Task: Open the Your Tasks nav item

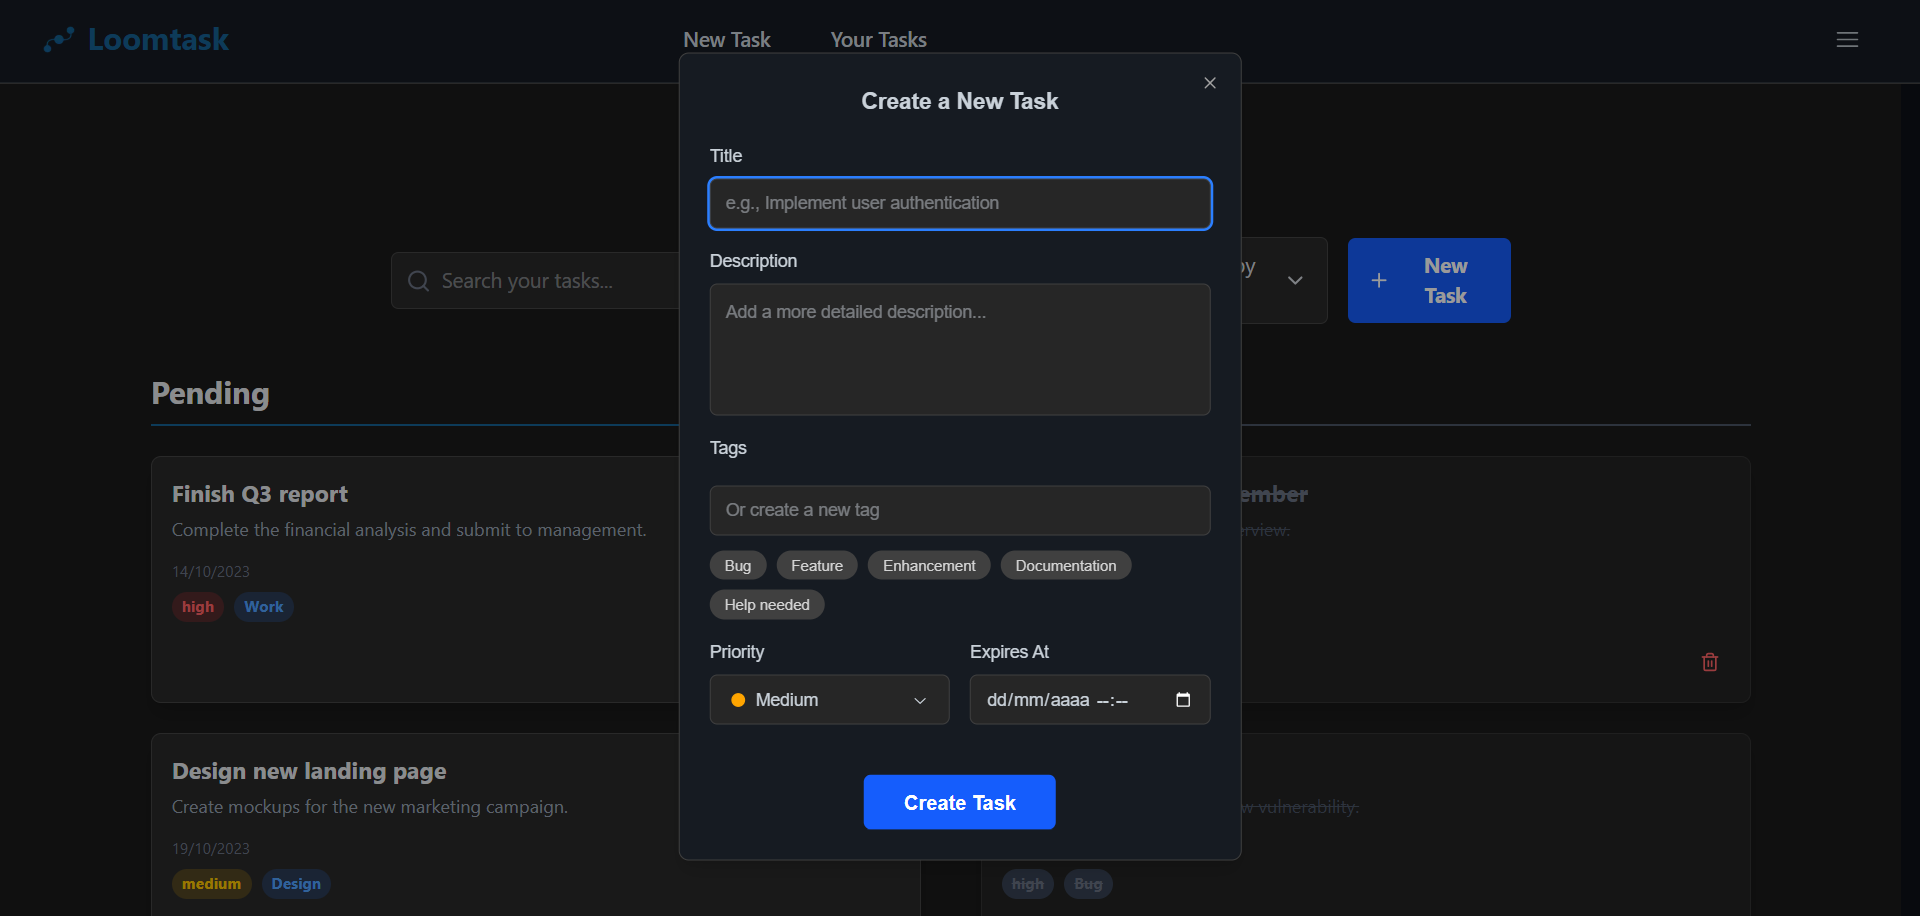Action: coord(878,40)
